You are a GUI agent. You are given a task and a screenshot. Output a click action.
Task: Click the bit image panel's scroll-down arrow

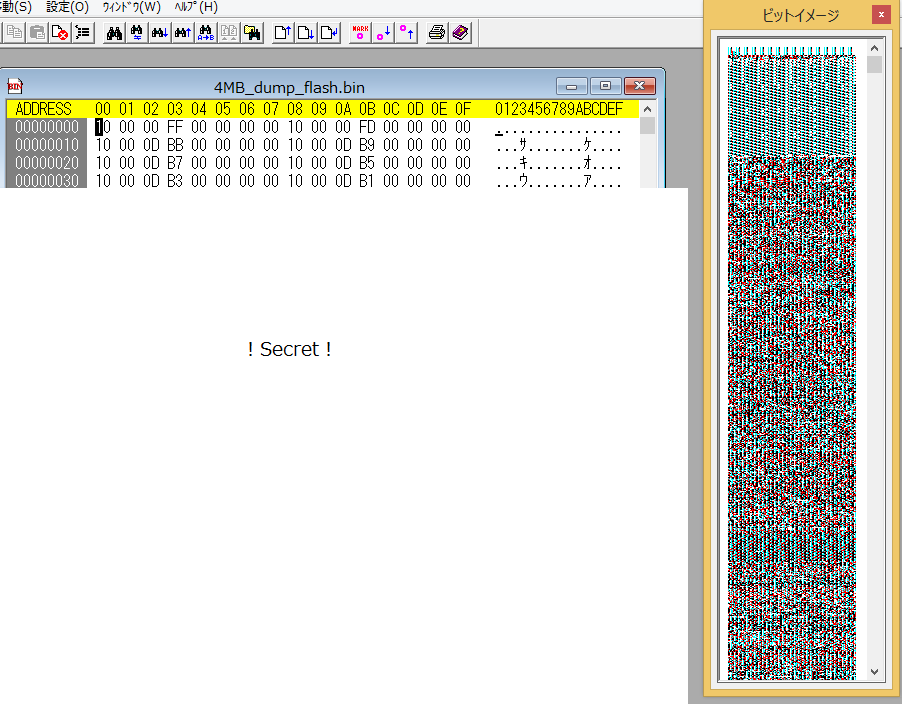point(875,672)
